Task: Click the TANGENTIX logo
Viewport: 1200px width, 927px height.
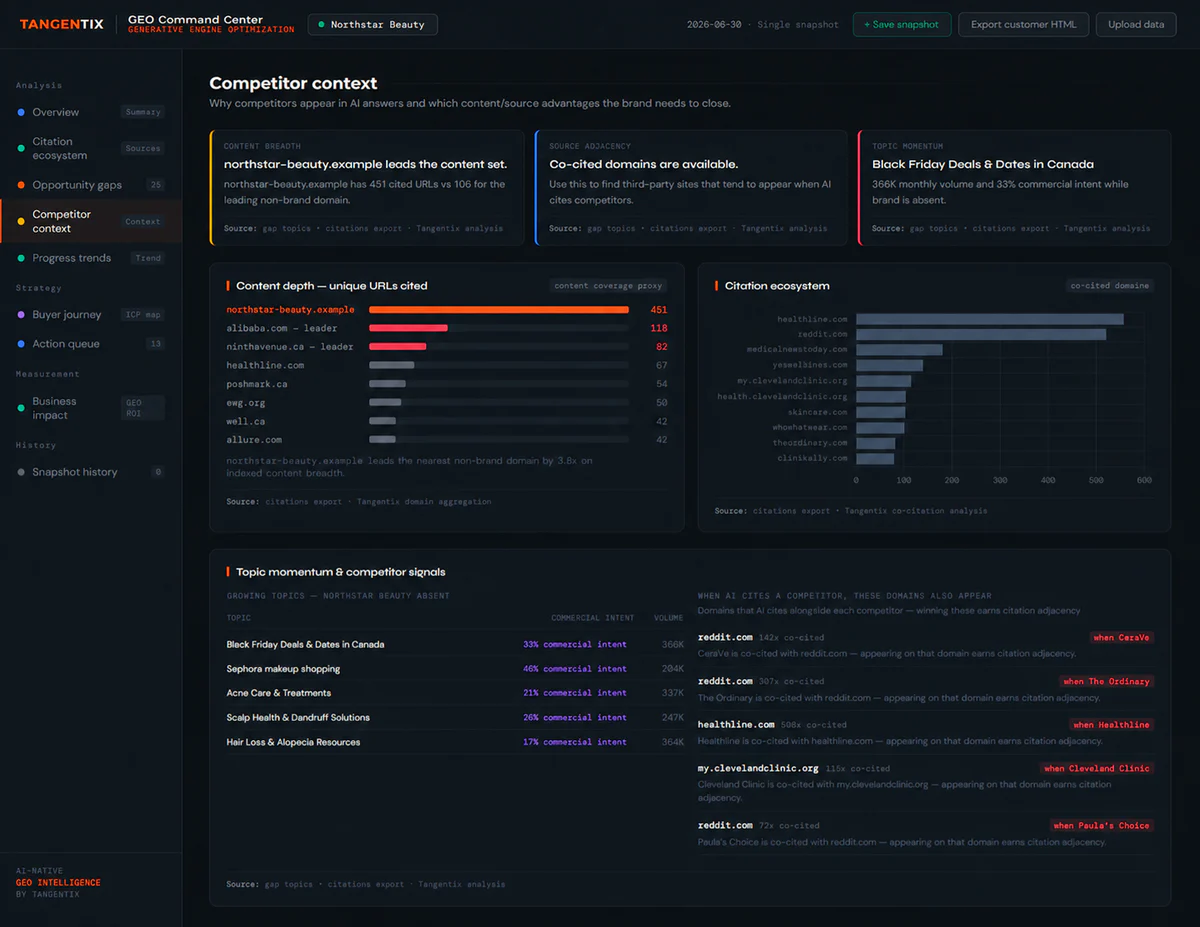Action: point(60,24)
